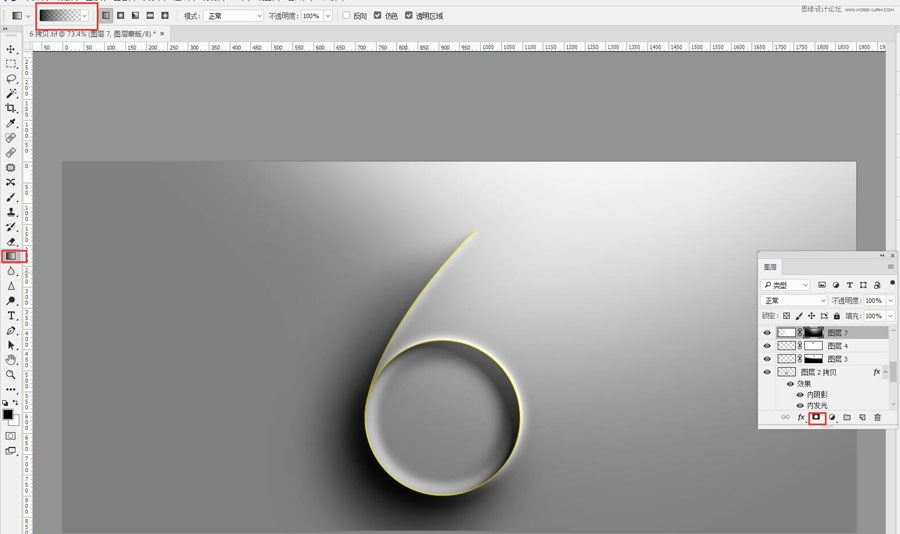The width and height of the screenshot is (900, 534).
Task: Select the Type tool
Action: coord(10,316)
